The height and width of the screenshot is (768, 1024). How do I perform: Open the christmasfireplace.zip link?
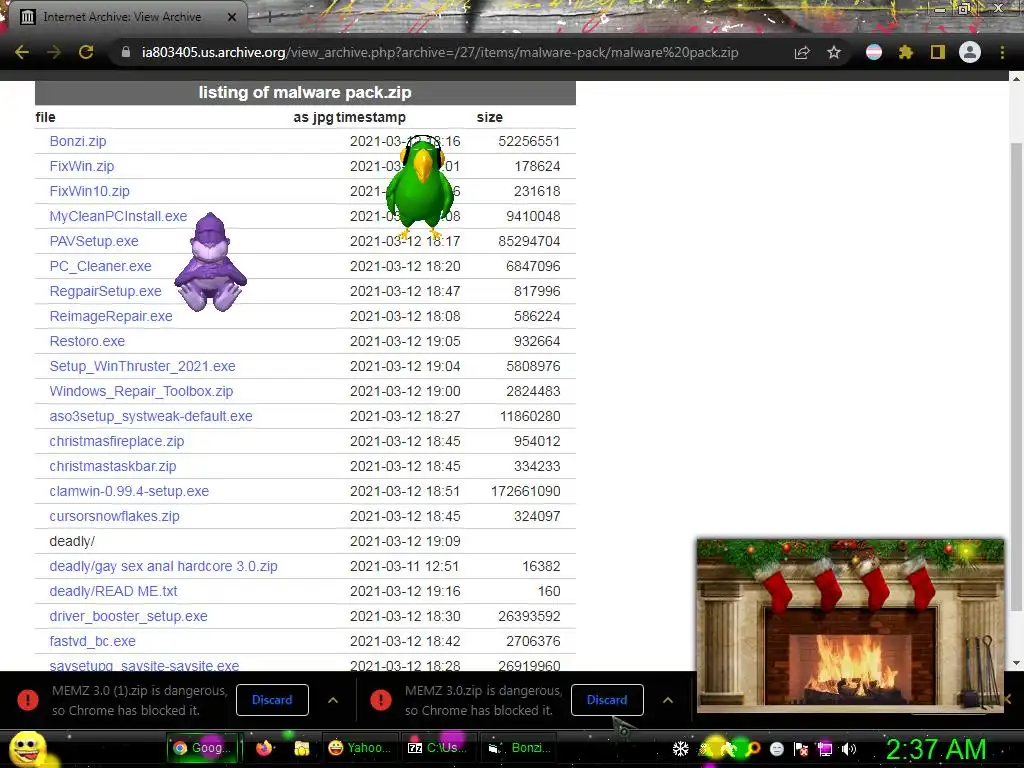pos(117,441)
